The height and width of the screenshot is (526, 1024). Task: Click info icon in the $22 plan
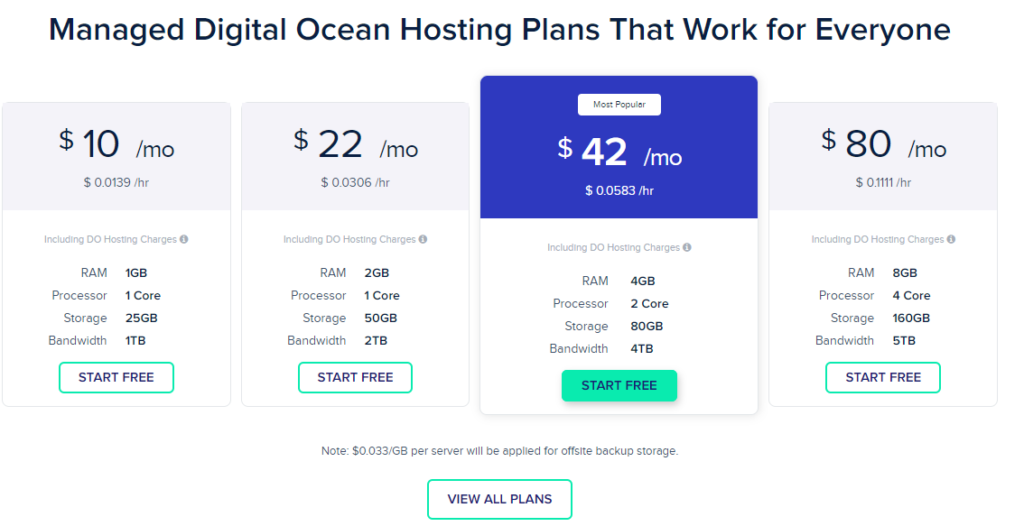(x=423, y=240)
